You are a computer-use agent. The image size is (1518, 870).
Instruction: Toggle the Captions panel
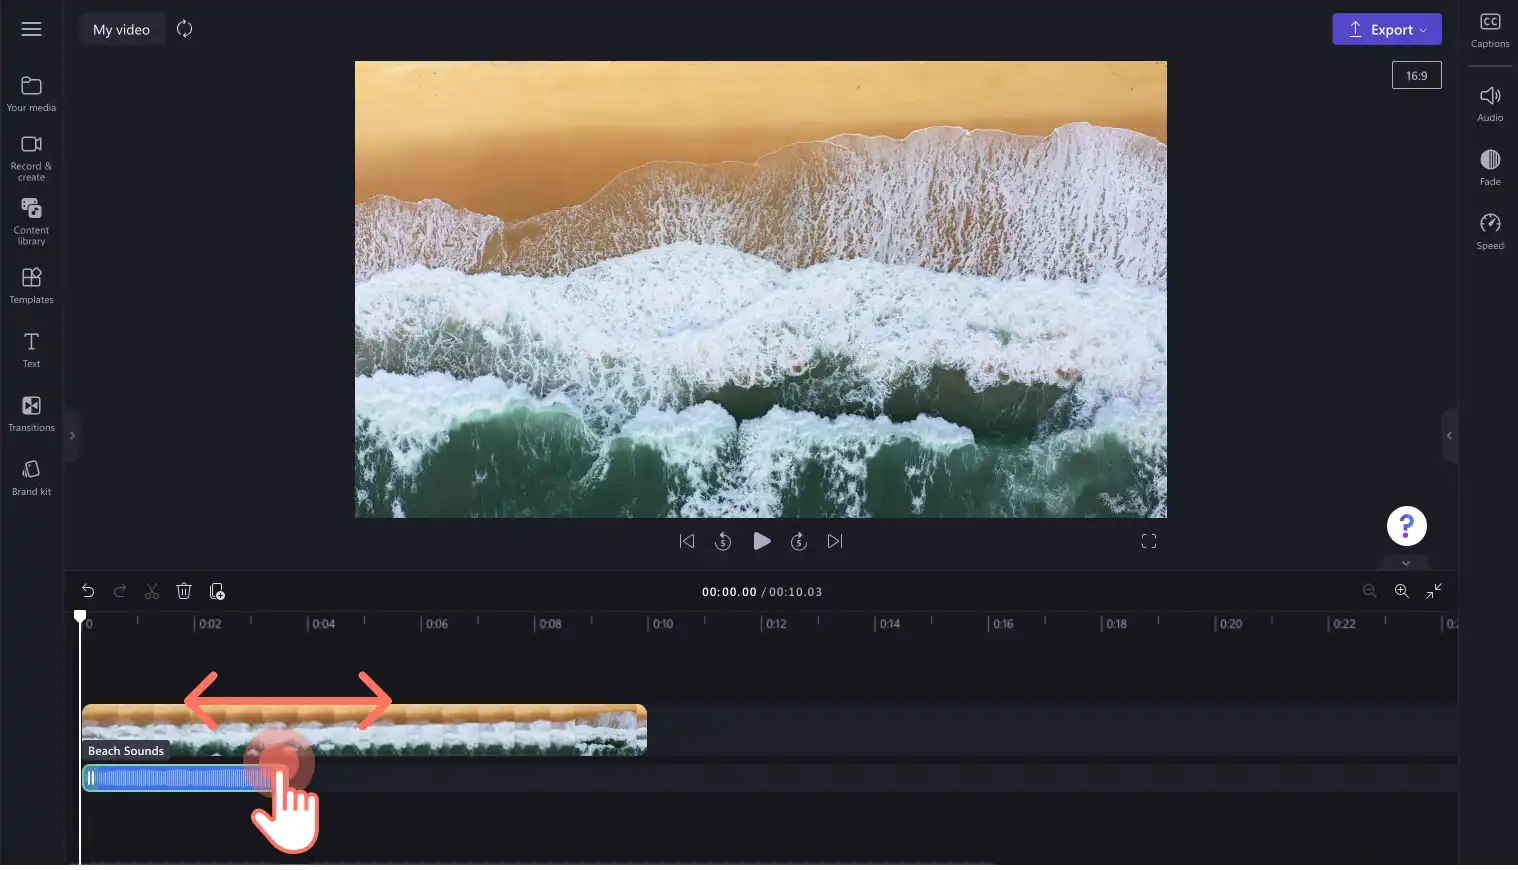(x=1490, y=30)
